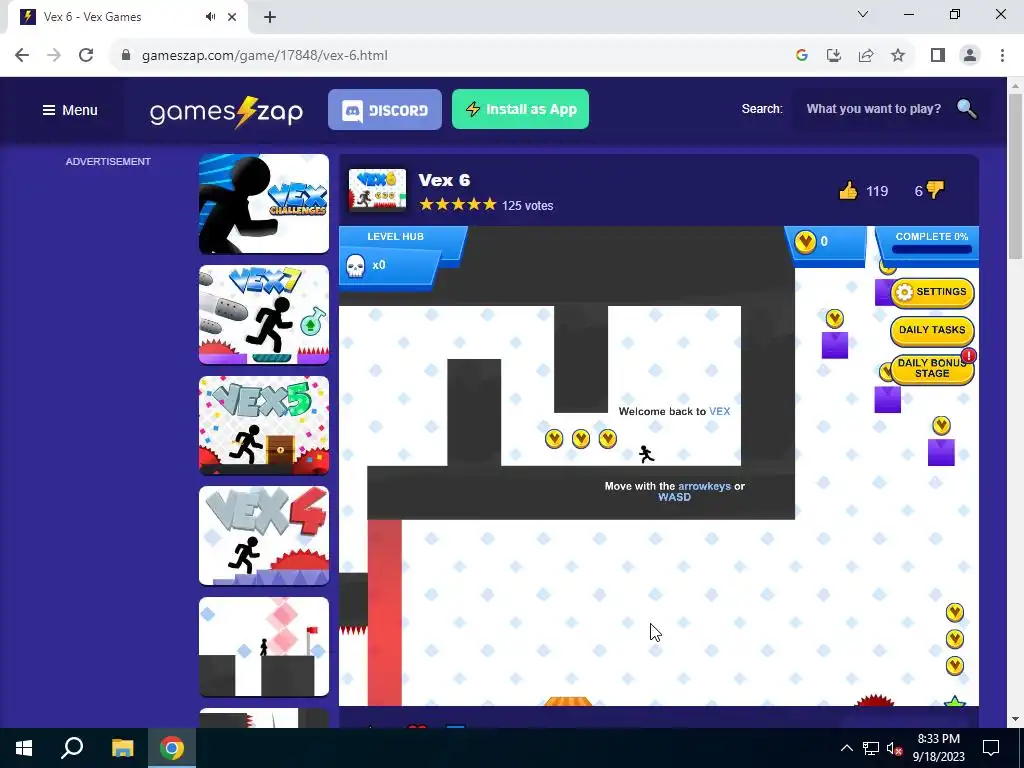Click the search magnifier icon
This screenshot has width=1024, height=768.
(x=967, y=109)
